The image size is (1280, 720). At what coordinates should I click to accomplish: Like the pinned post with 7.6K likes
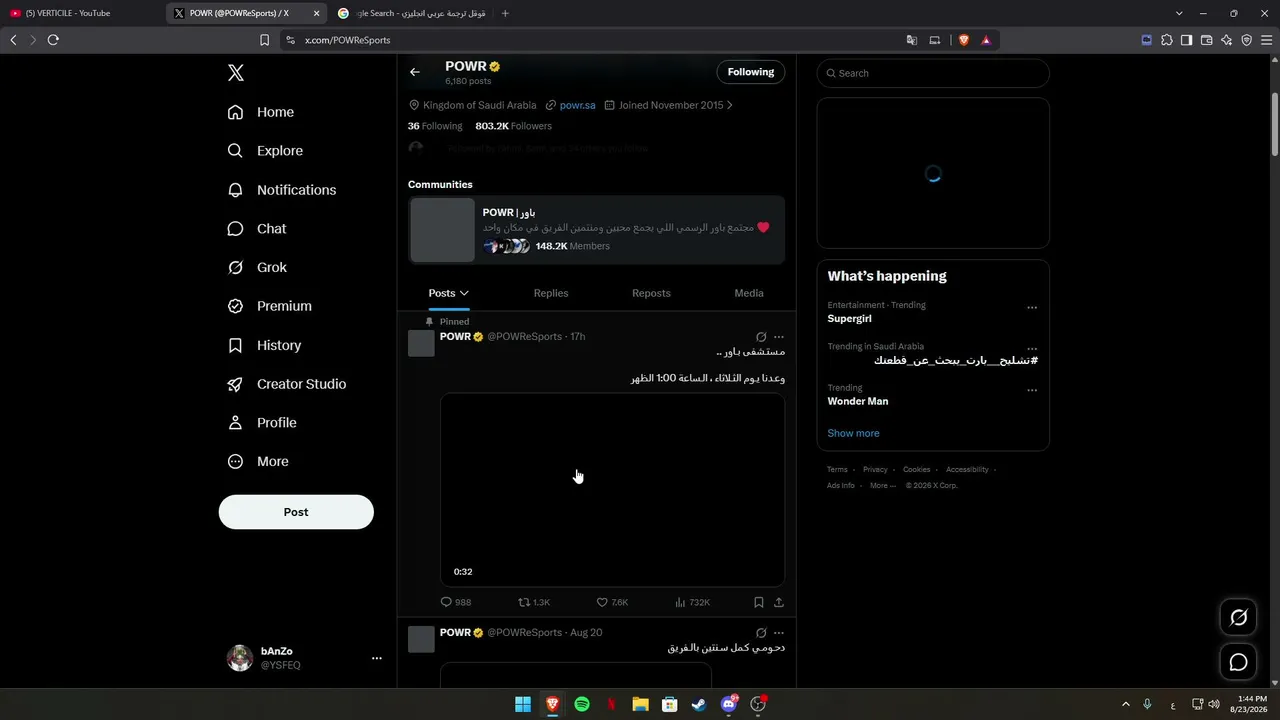[x=612, y=602]
